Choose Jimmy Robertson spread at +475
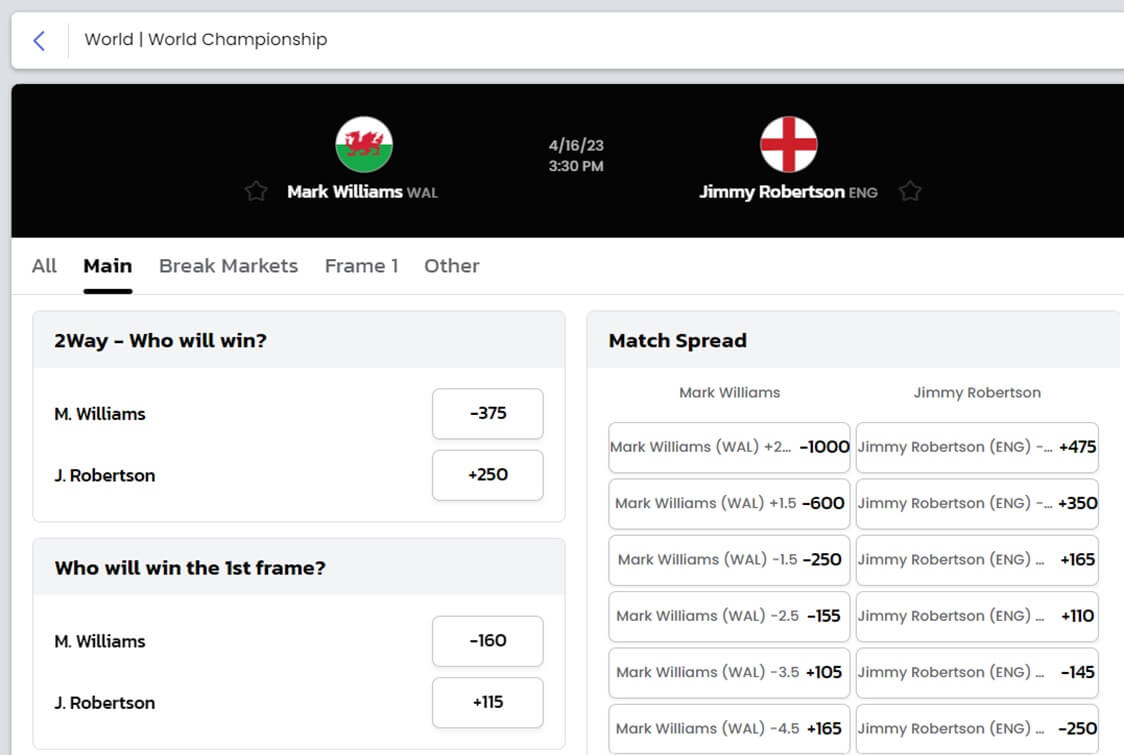 pyautogui.click(x=977, y=447)
